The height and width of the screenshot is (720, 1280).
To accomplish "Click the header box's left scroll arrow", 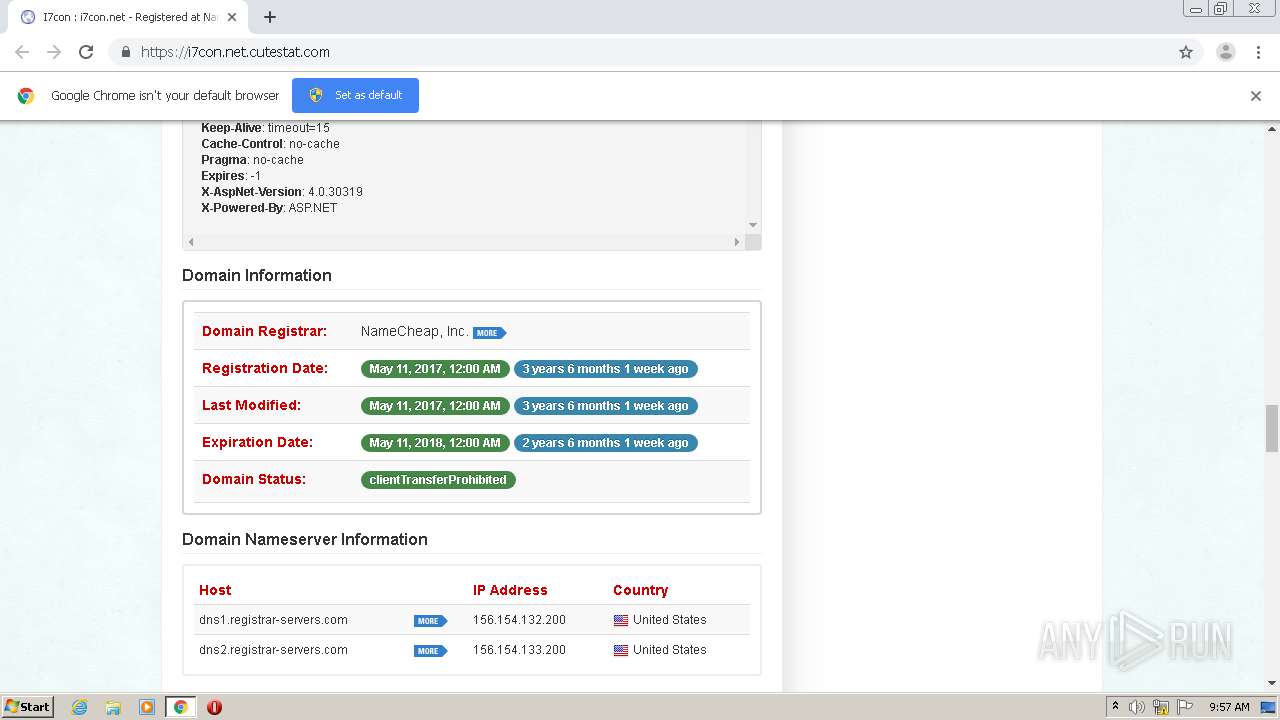I will (x=191, y=242).
